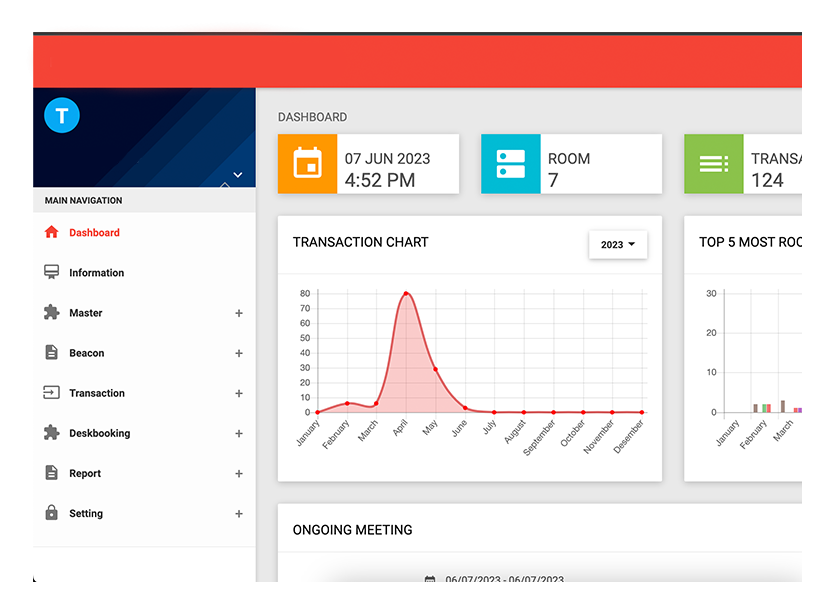Click the blue T user avatar

coord(62,116)
